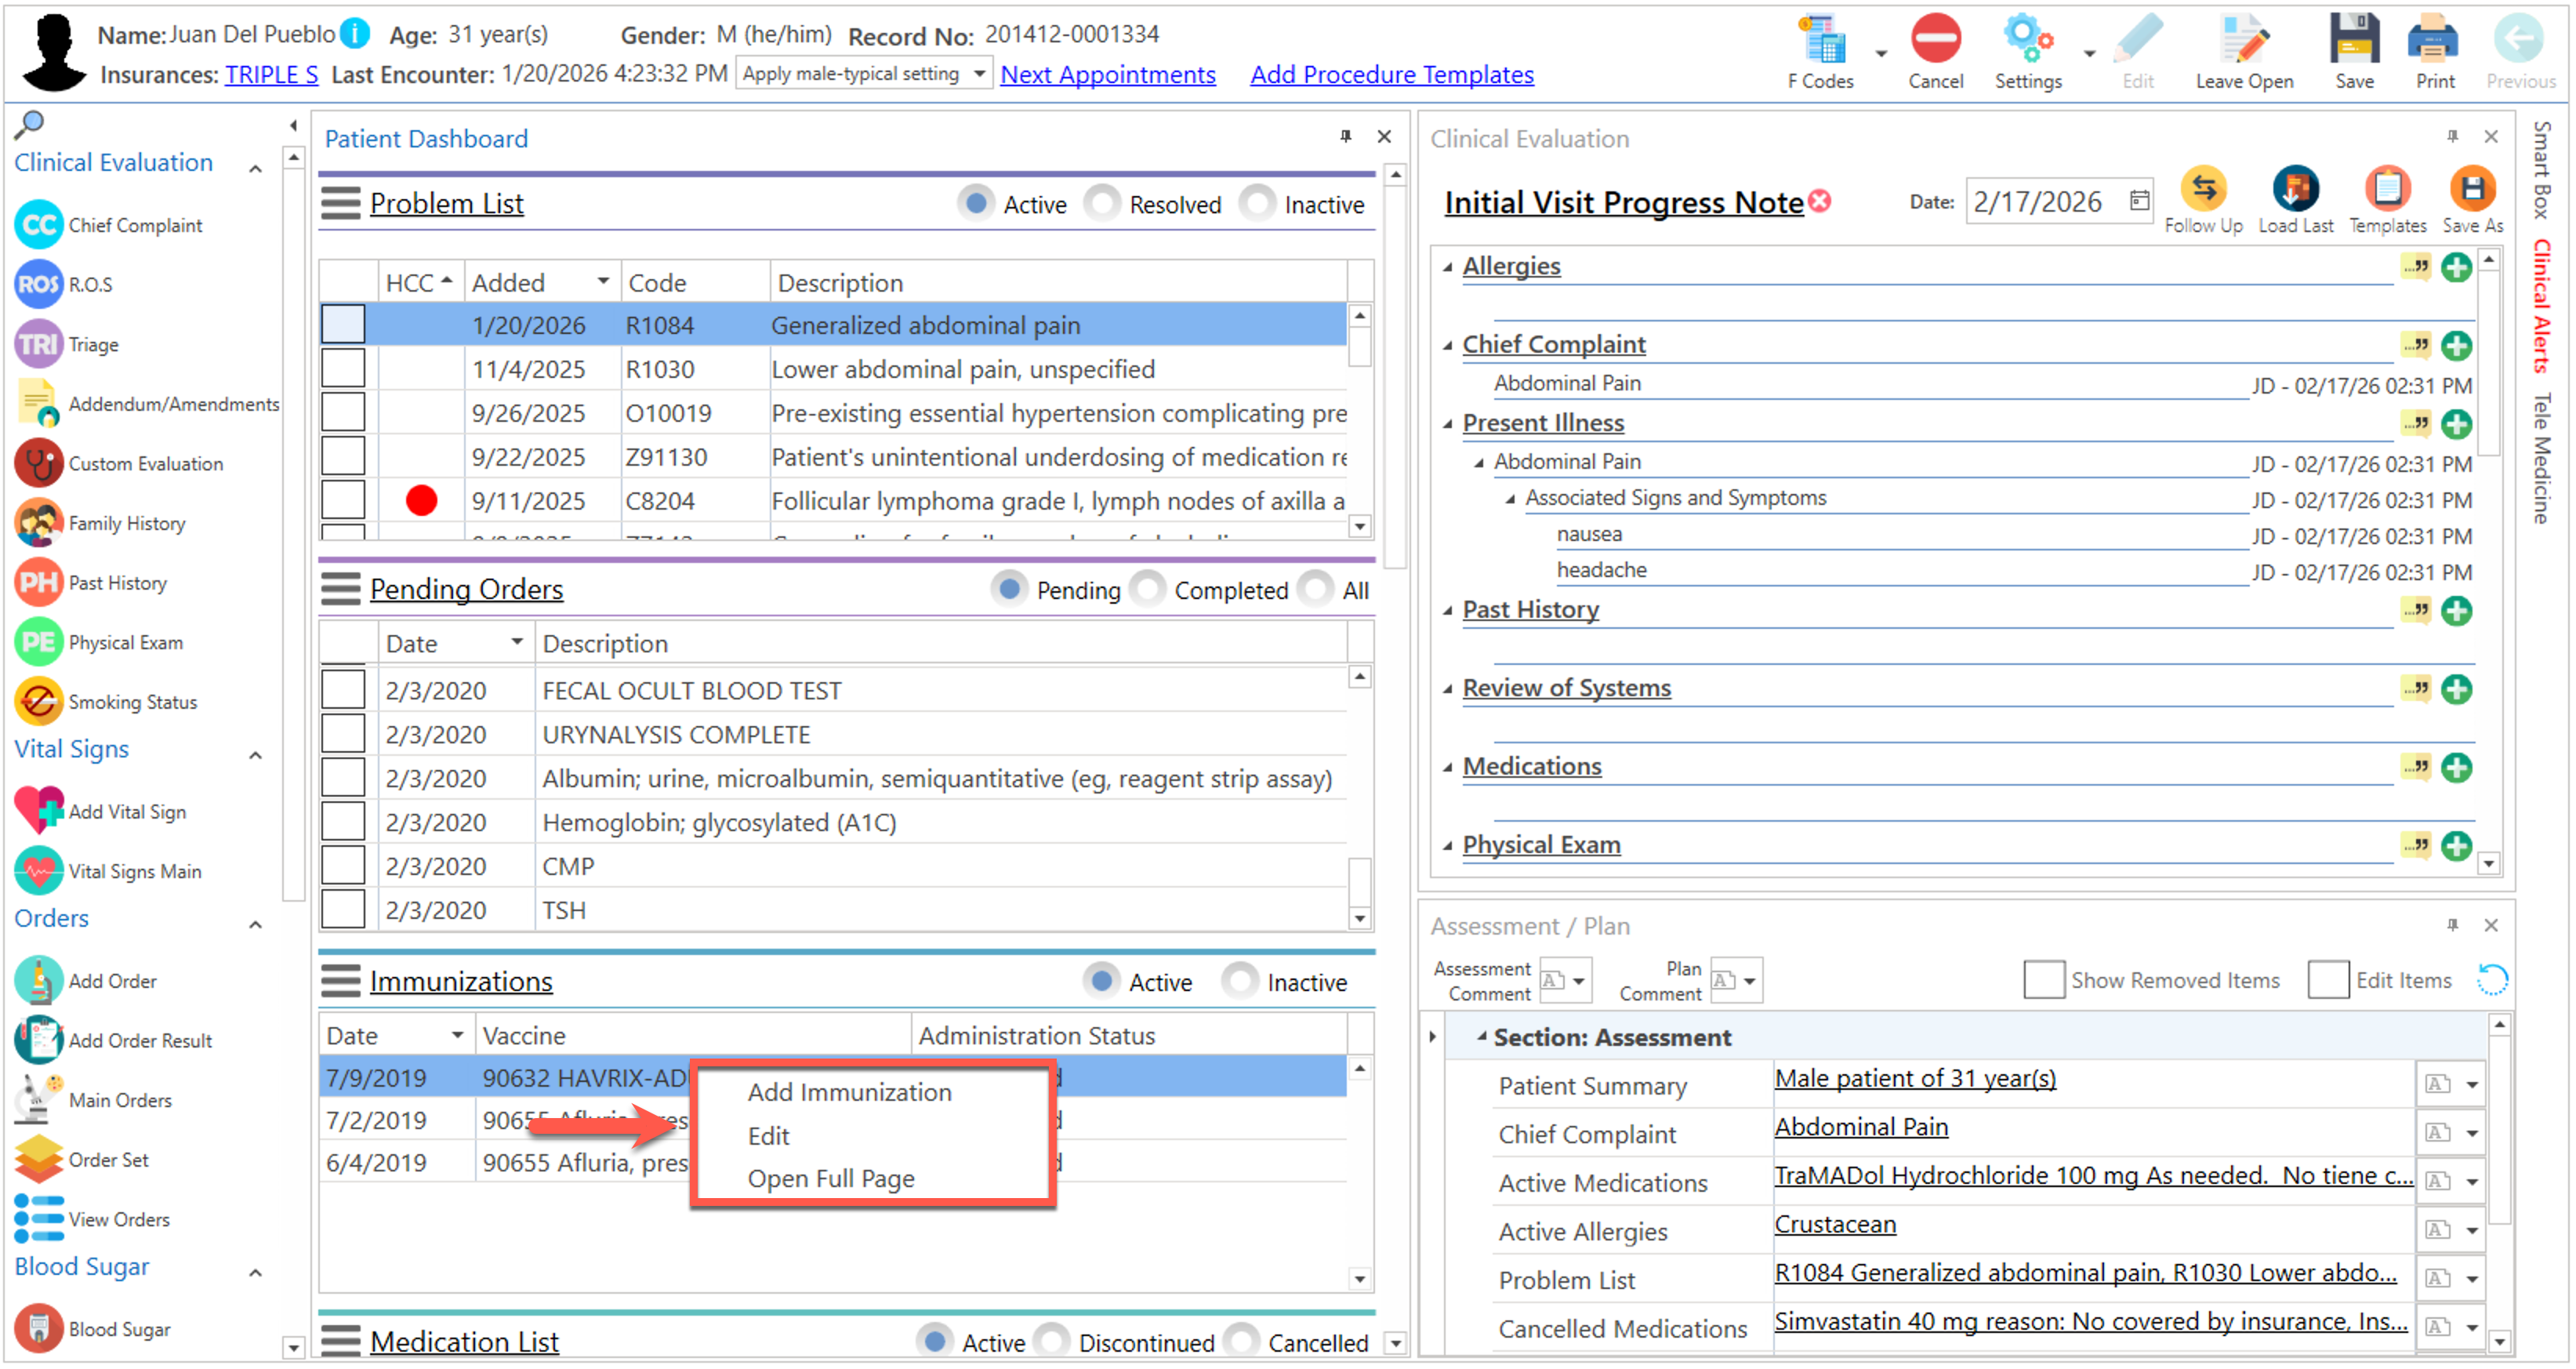
Task: Select the Completed radio in Pending Orders
Action: pos(1148,590)
